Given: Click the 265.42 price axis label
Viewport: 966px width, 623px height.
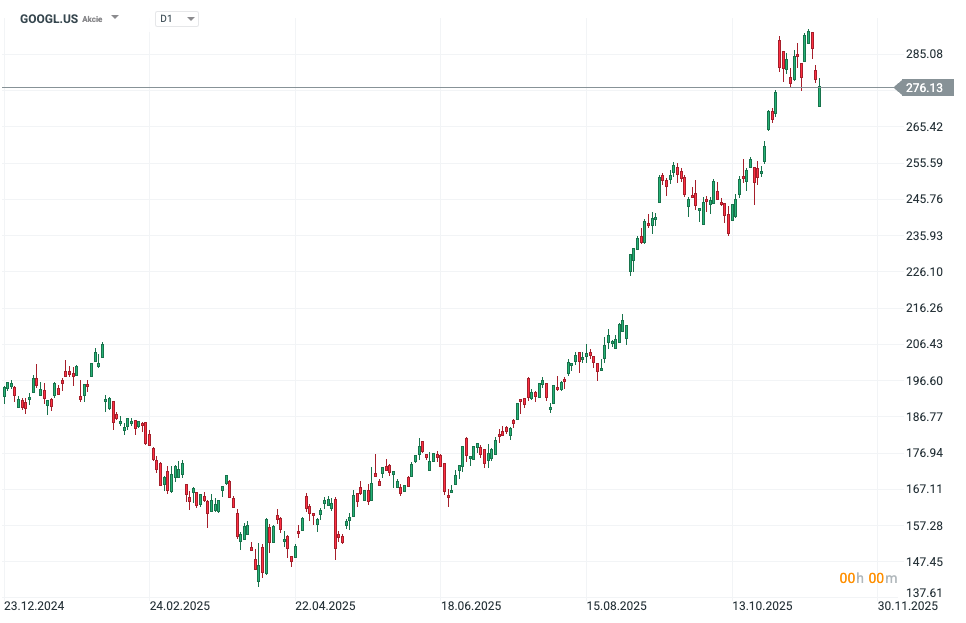Looking at the screenshot, I should 924,127.
